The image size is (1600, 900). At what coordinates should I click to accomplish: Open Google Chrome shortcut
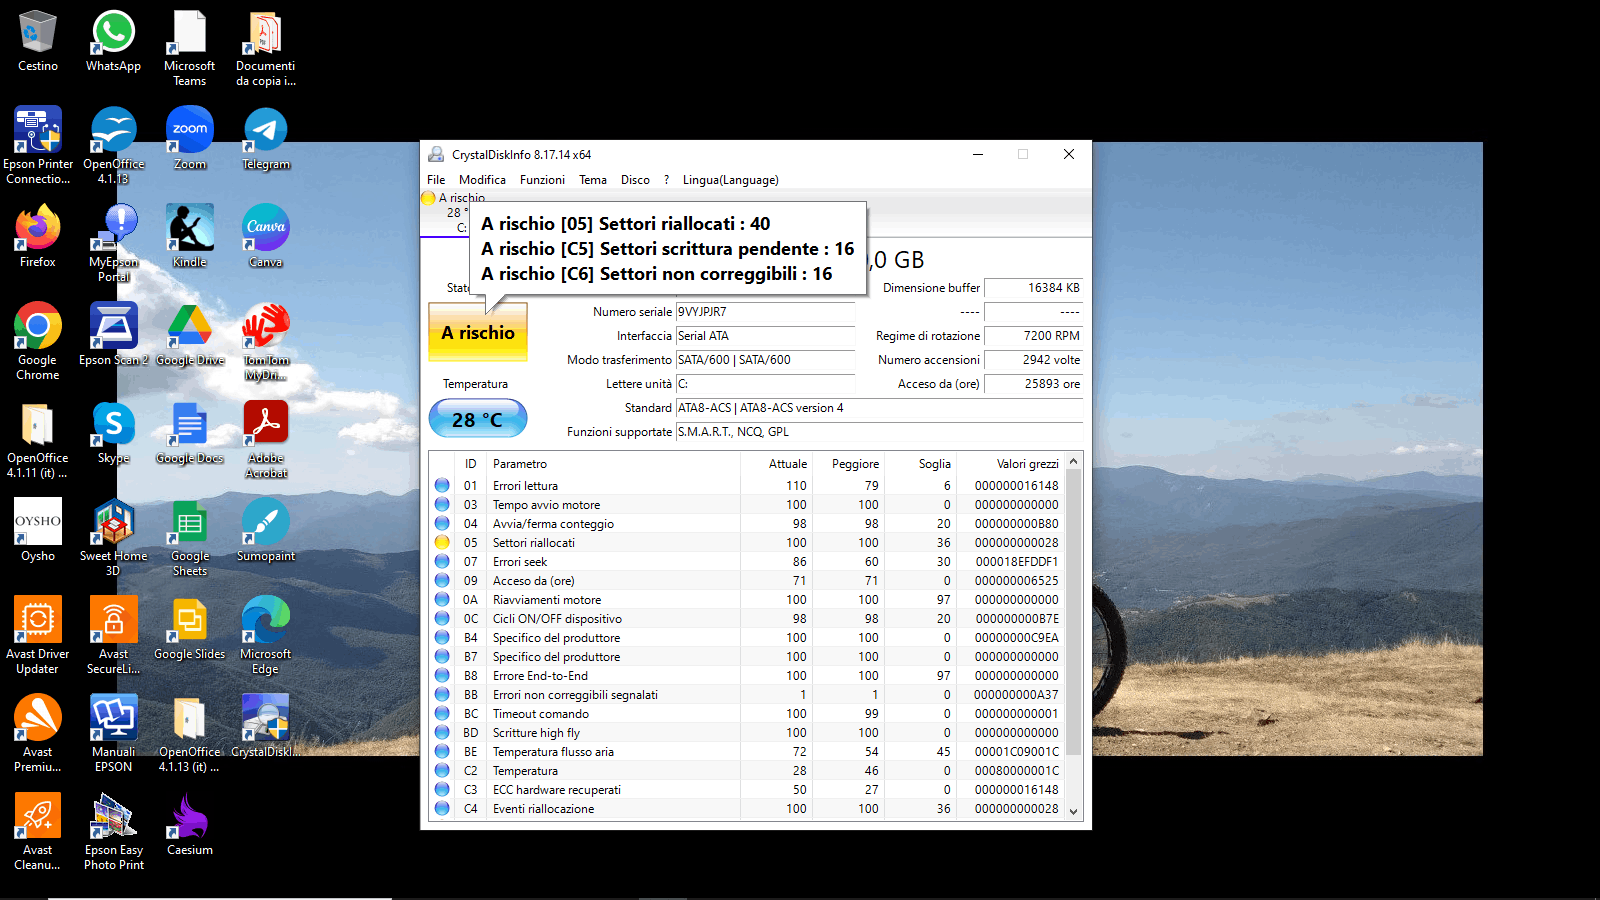click(x=38, y=342)
